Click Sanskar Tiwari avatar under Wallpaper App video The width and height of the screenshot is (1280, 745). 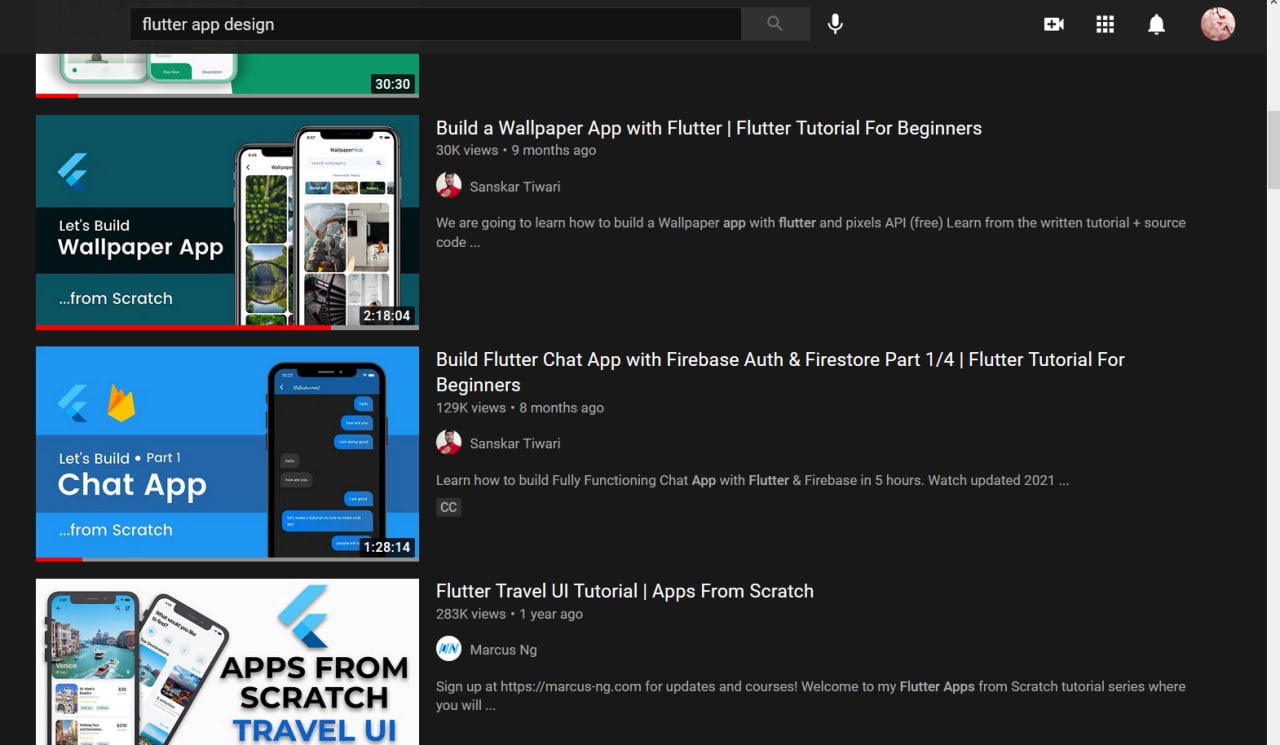pyautogui.click(x=449, y=186)
